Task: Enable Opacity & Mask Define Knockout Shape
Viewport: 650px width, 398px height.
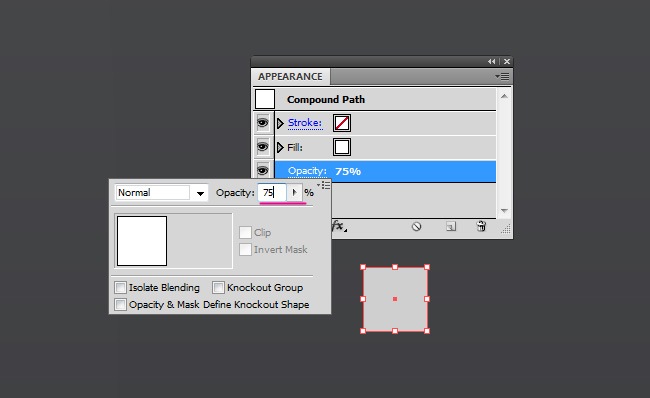Action: [x=121, y=304]
